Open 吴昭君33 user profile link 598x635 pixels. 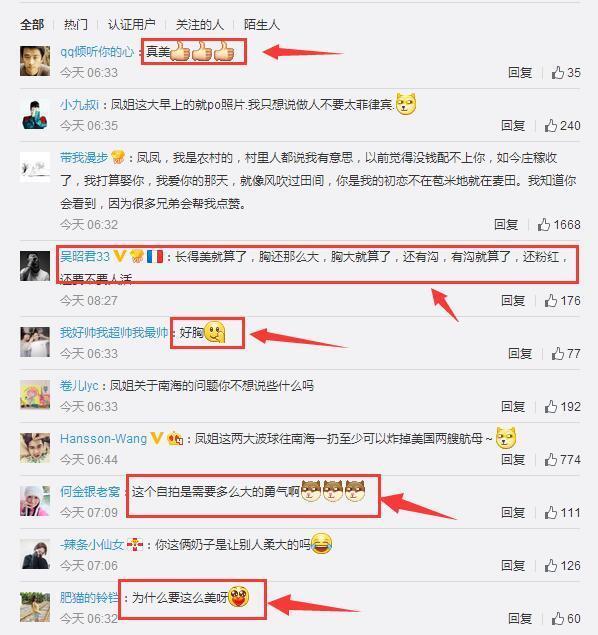pos(85,256)
